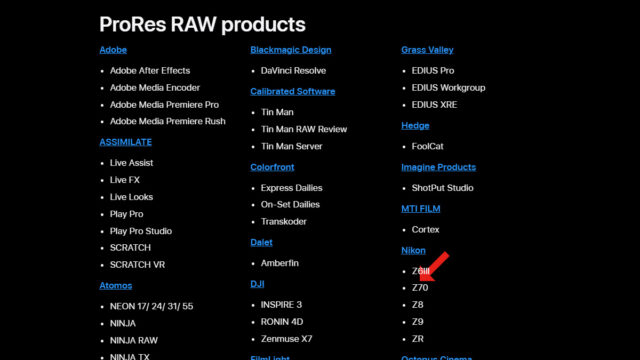Screen dimensions: 640x360
Task: Select the Z70 Nikon item
Action: 420,288
